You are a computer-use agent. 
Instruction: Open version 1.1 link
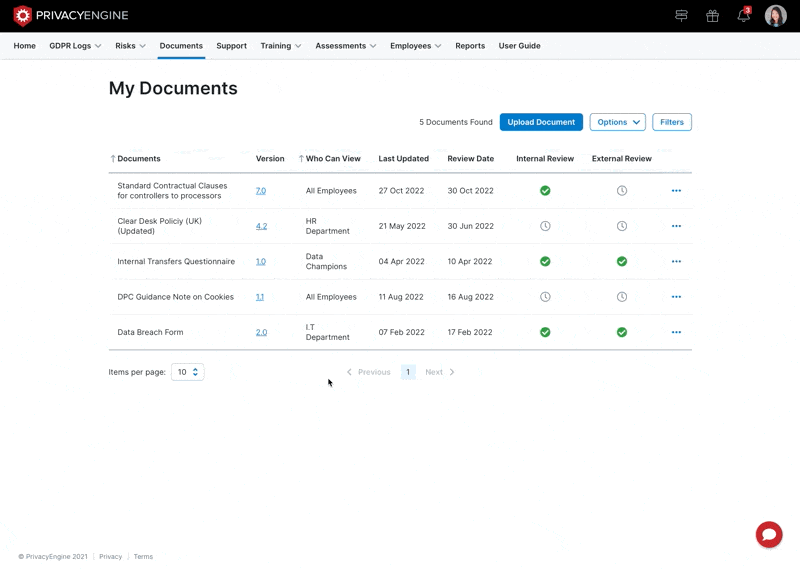point(260,297)
